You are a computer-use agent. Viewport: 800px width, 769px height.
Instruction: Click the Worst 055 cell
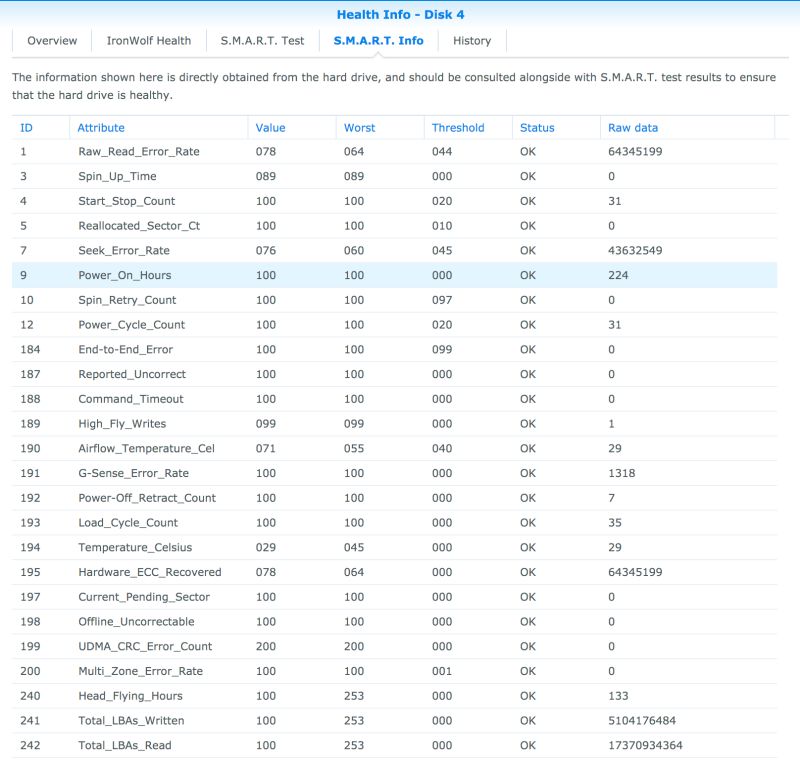coord(354,449)
